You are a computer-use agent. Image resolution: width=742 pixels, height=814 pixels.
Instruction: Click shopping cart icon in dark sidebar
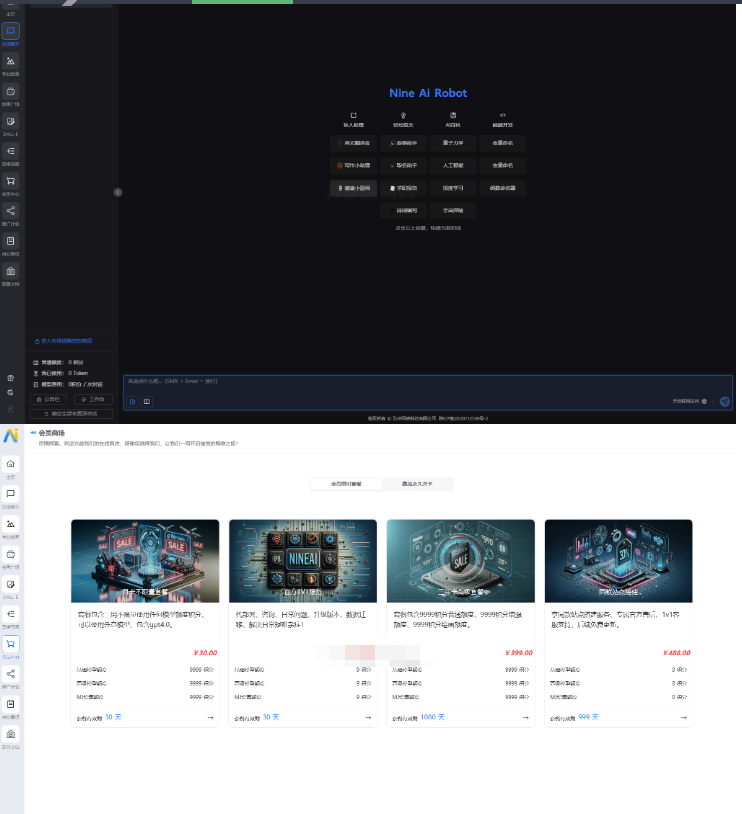click(10, 181)
